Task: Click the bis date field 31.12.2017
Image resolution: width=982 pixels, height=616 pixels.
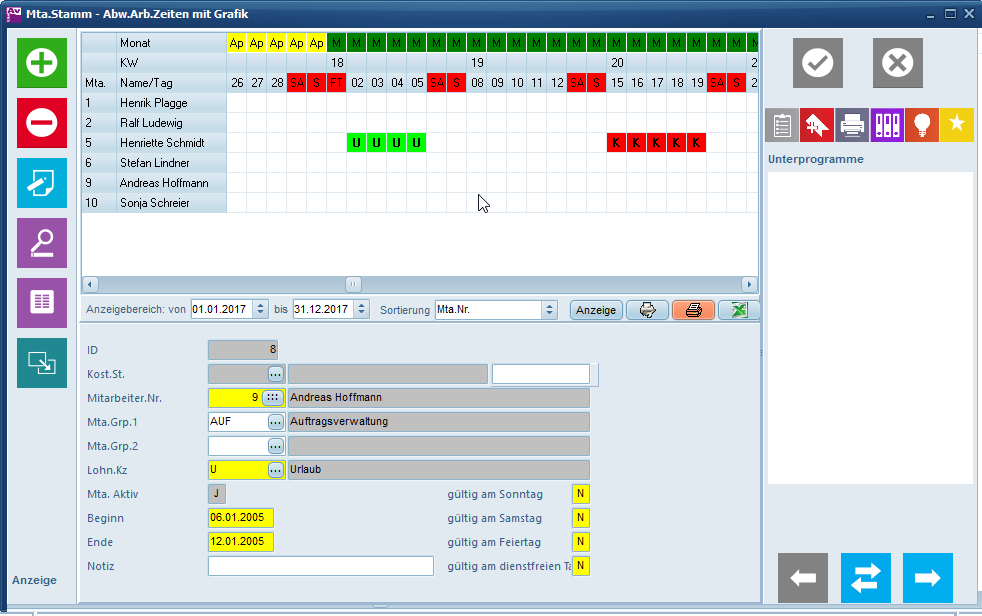Action: tap(323, 310)
